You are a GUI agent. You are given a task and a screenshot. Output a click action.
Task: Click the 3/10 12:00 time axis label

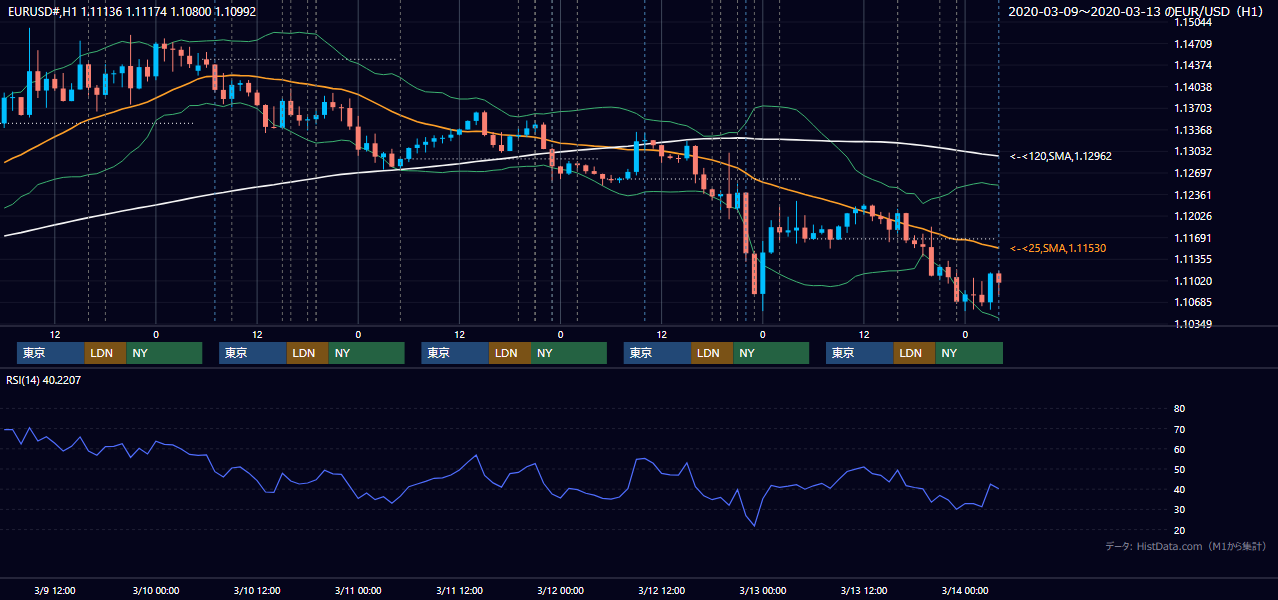pos(257,590)
